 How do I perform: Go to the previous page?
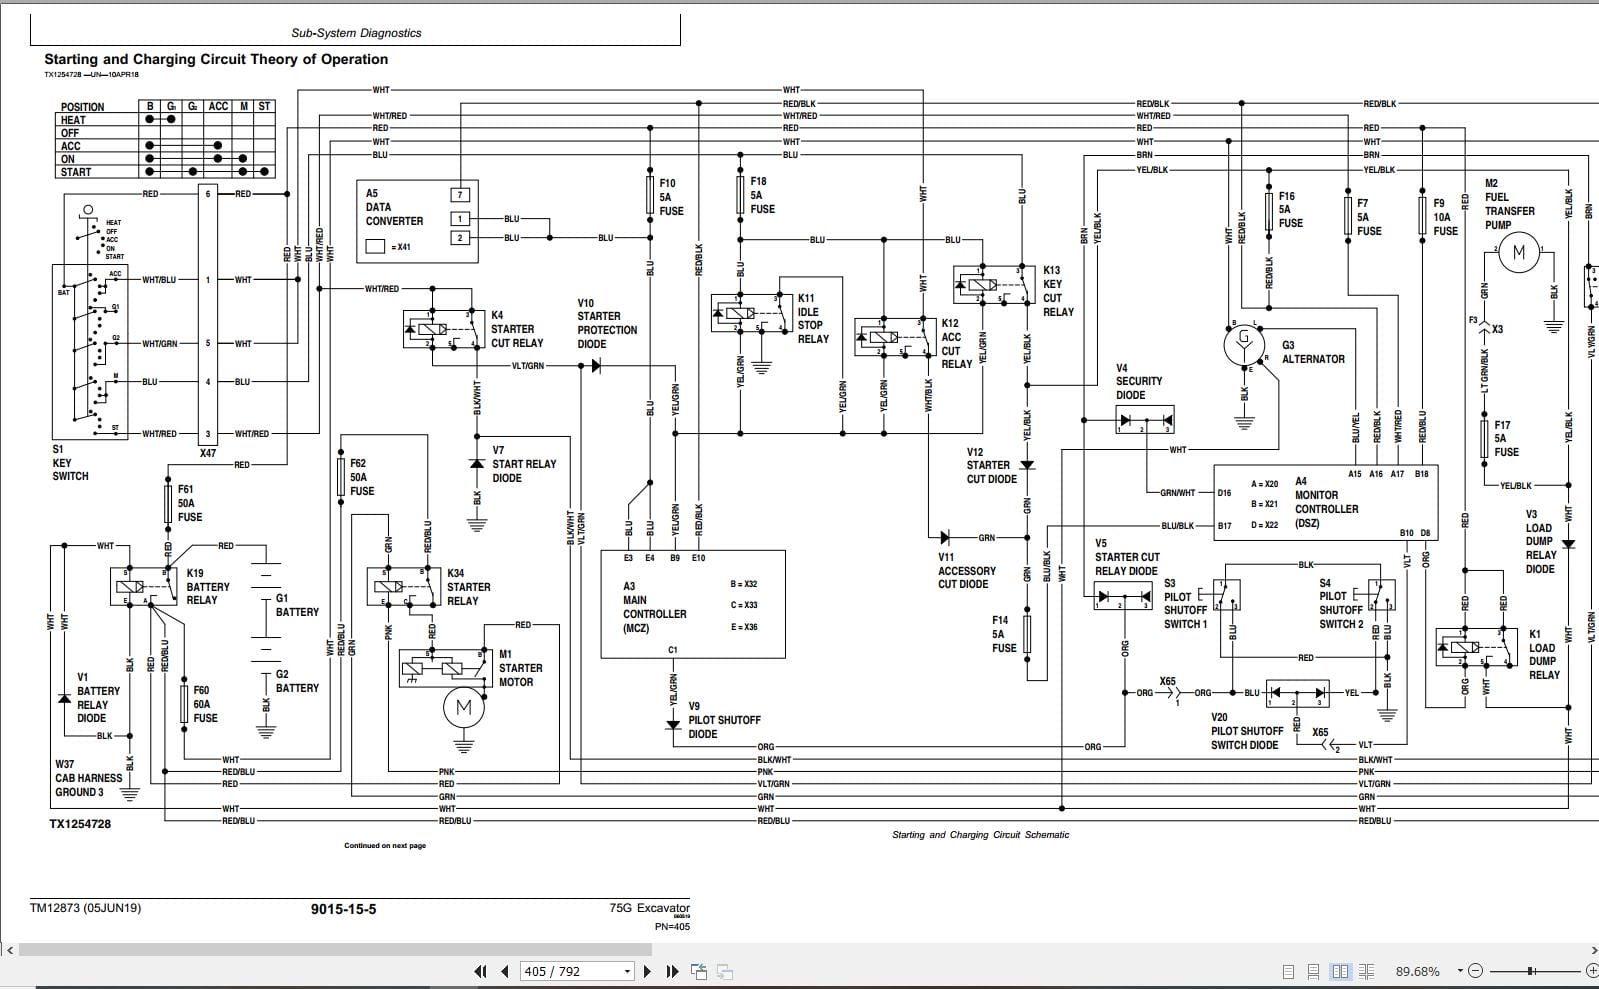click(x=505, y=971)
